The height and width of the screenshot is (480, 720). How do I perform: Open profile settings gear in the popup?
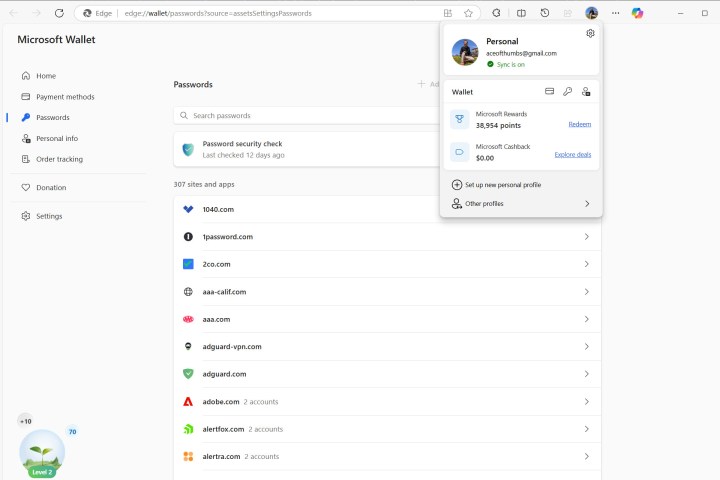[590, 33]
